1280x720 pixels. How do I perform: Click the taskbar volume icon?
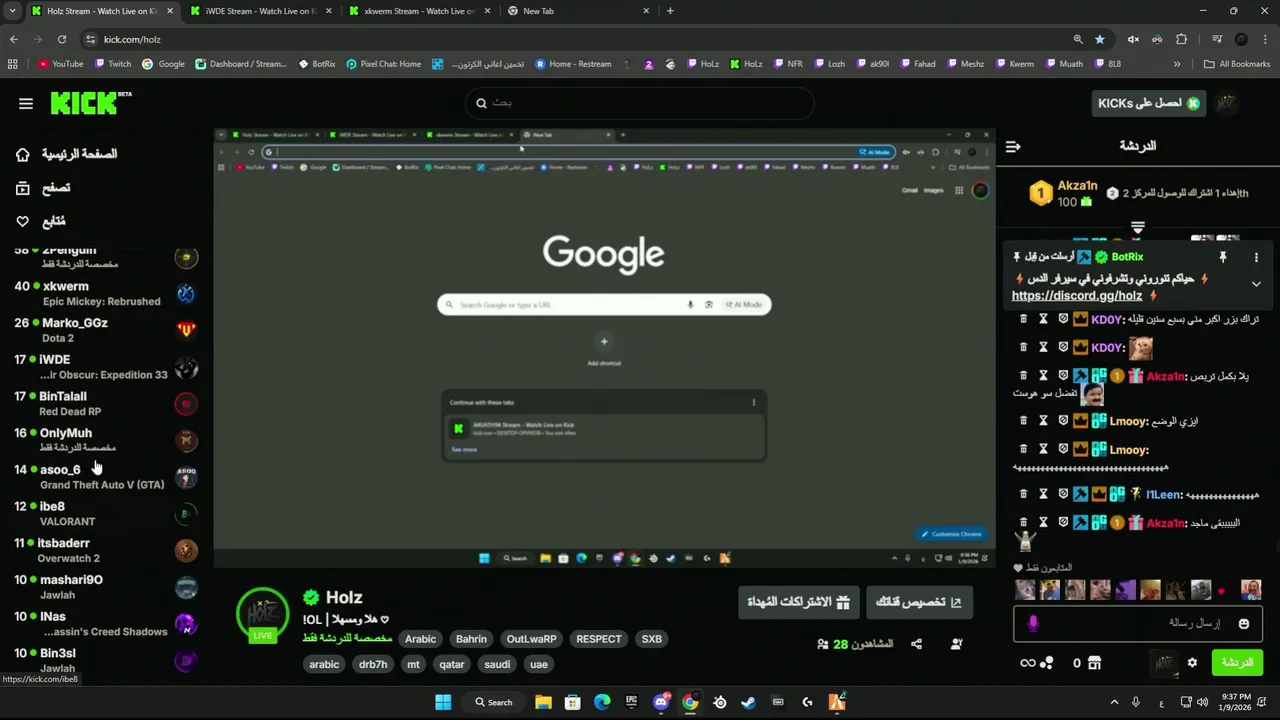tap(1203, 702)
